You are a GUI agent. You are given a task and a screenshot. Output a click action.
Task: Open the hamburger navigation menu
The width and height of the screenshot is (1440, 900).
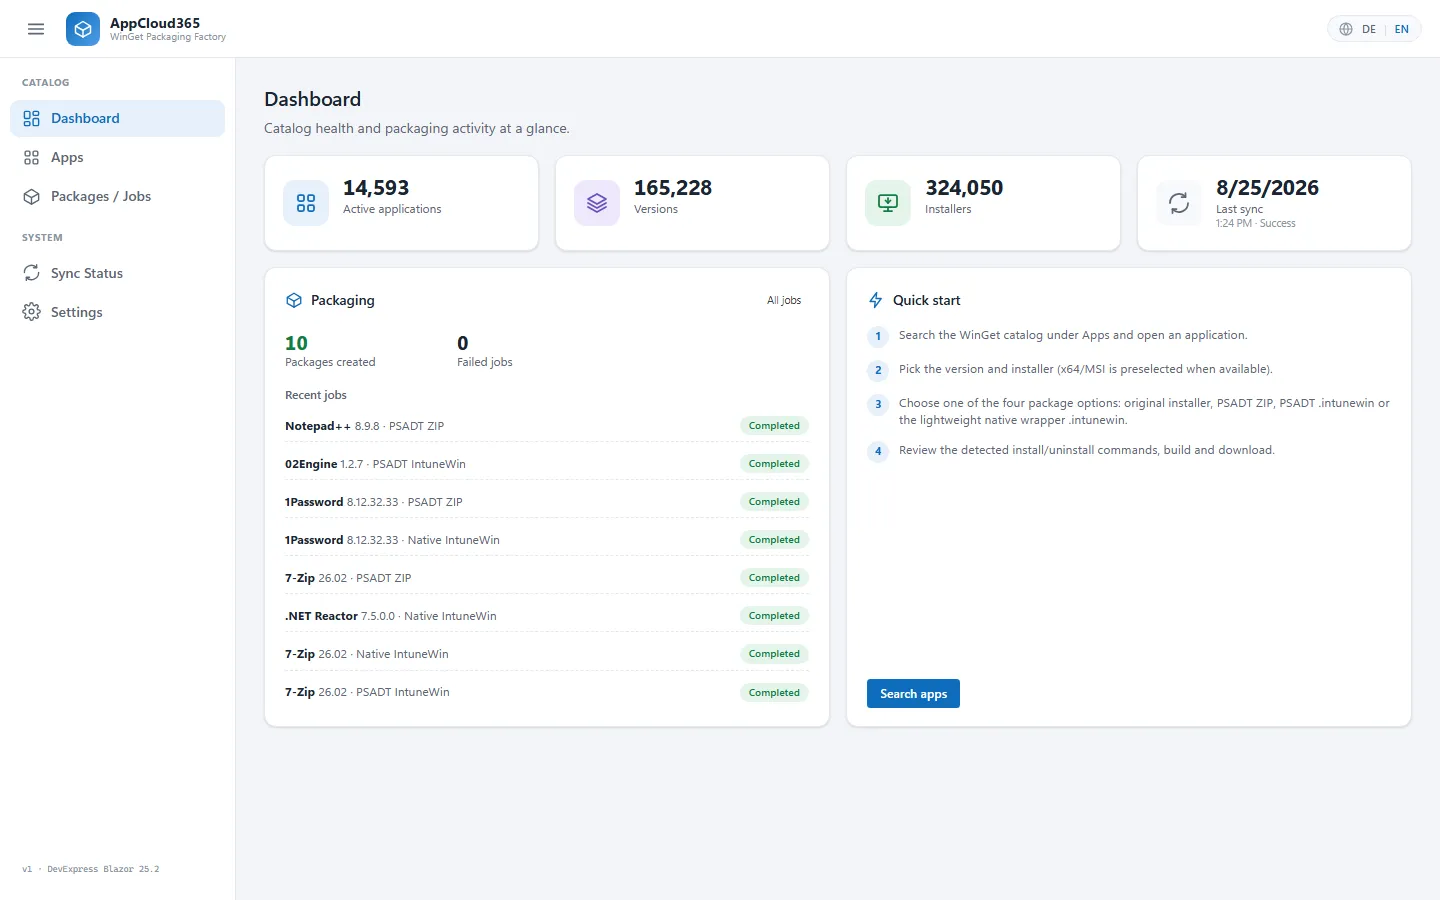[36, 29]
